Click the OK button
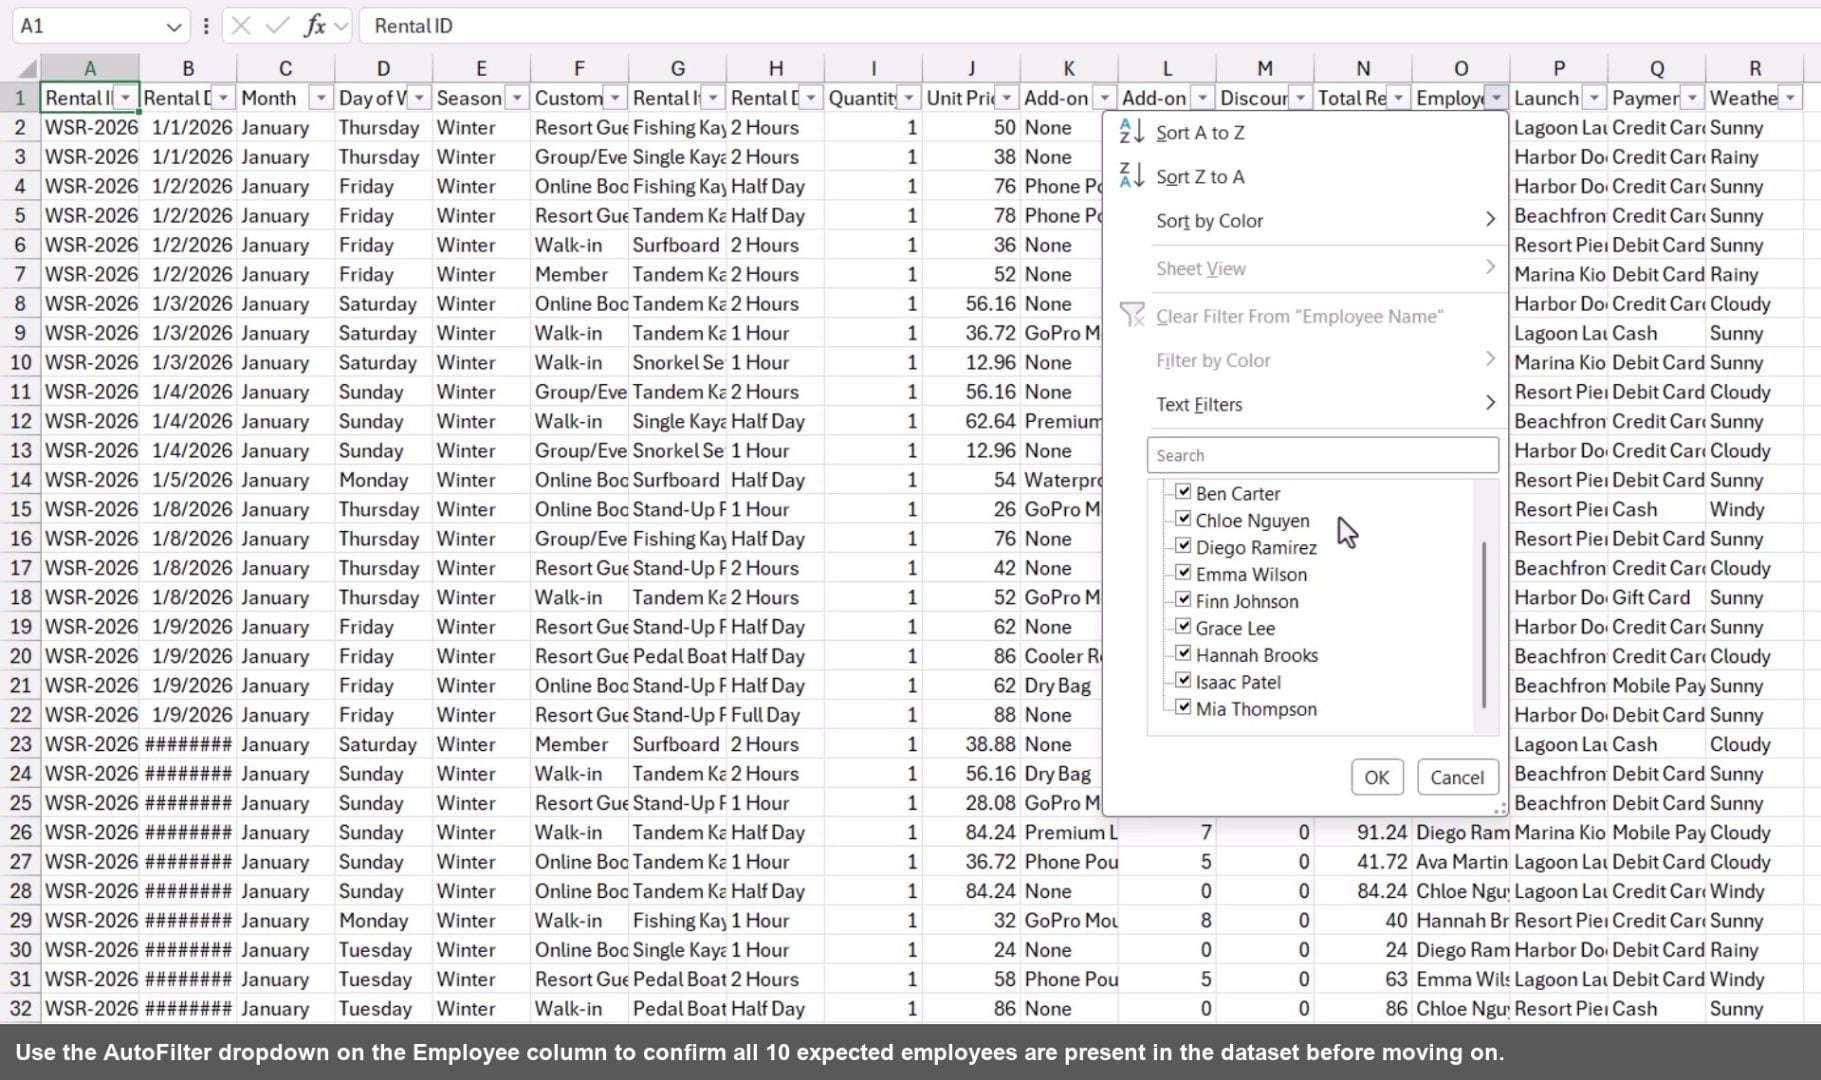Screen dimensions: 1821x1080 [x=1377, y=777]
